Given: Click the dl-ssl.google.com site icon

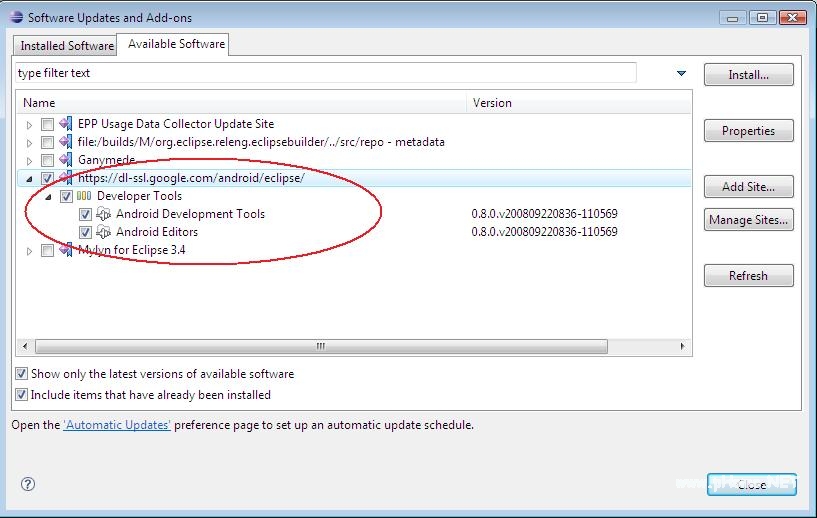Looking at the screenshot, I should click(x=66, y=178).
